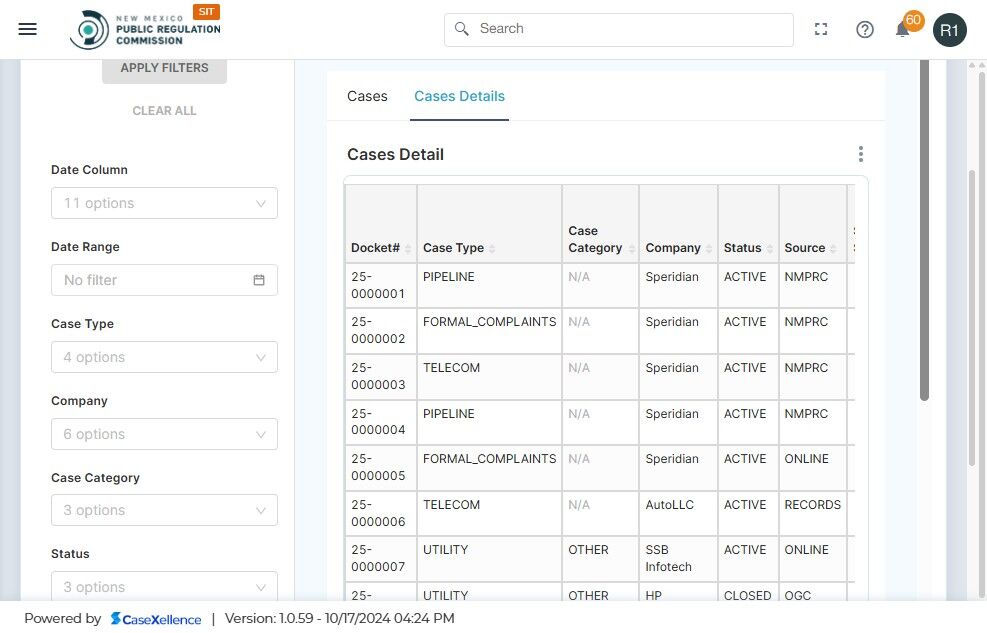Sort table by Case Type column
This screenshot has width=987, height=633.
click(x=492, y=249)
